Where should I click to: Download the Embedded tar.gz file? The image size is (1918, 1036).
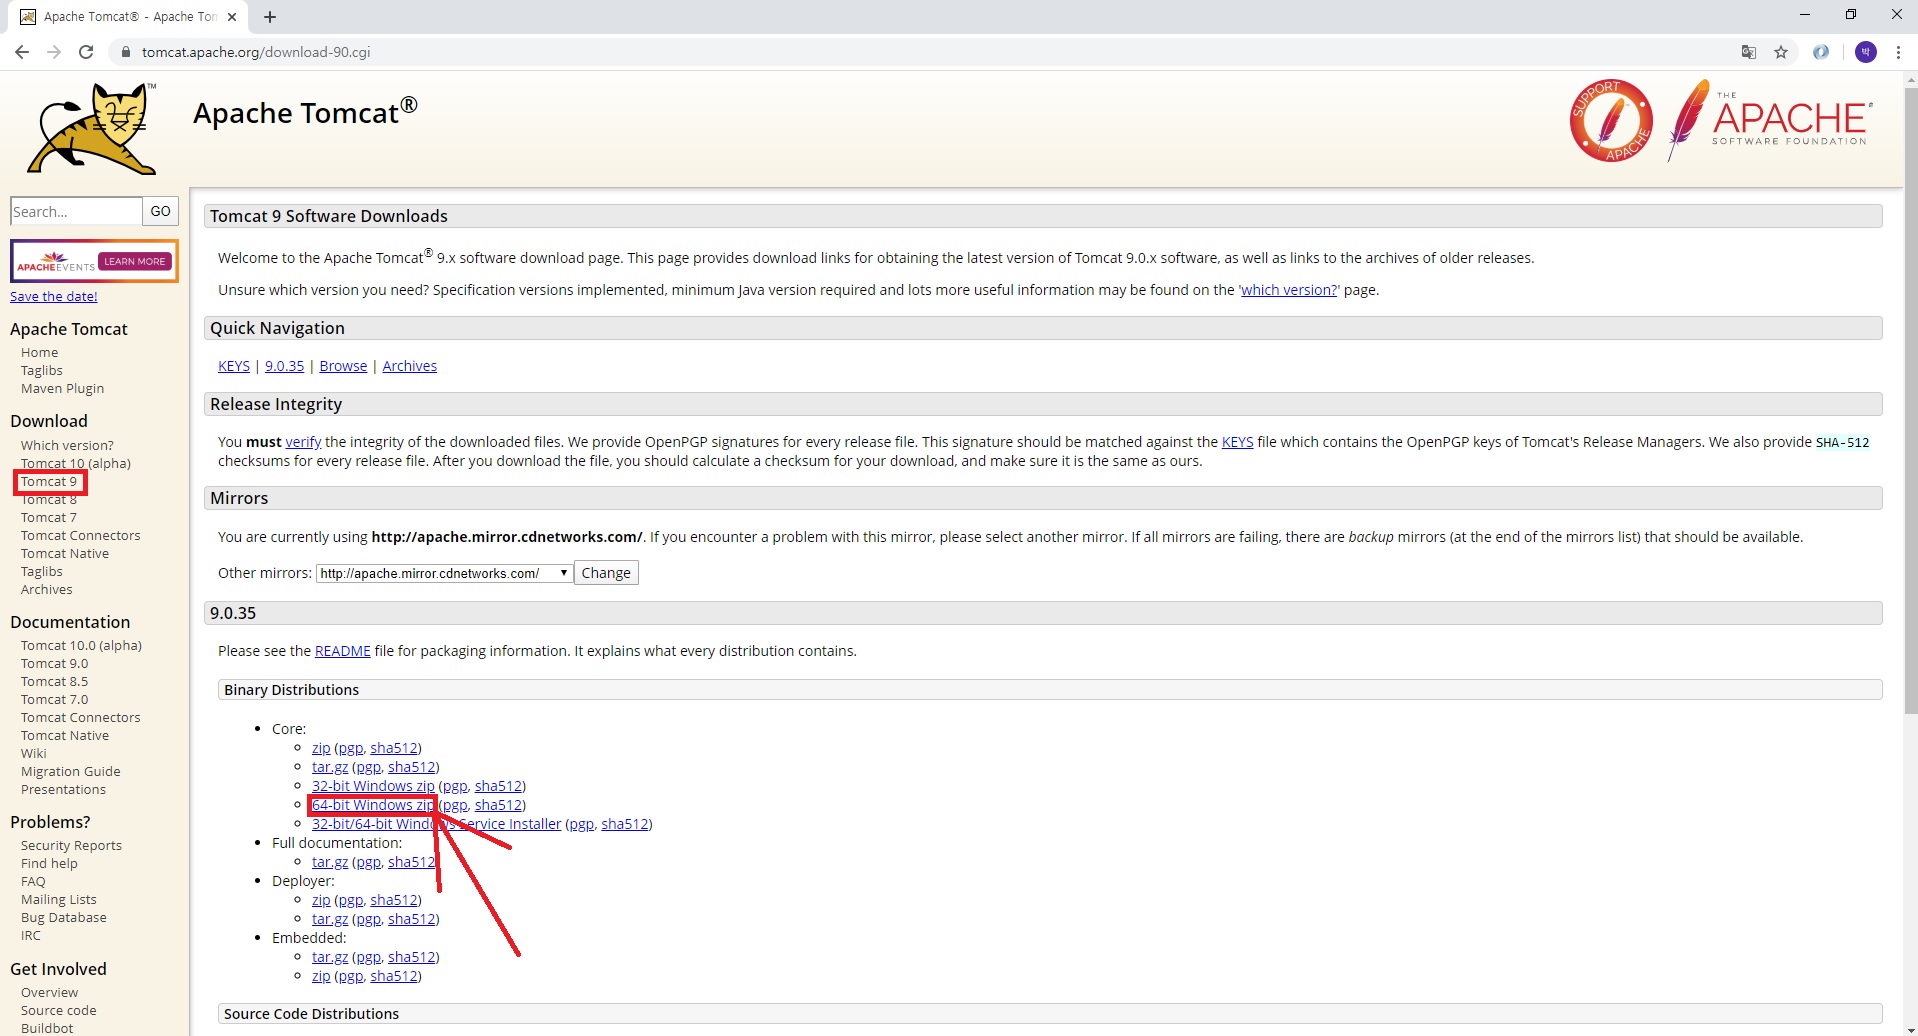point(330,957)
